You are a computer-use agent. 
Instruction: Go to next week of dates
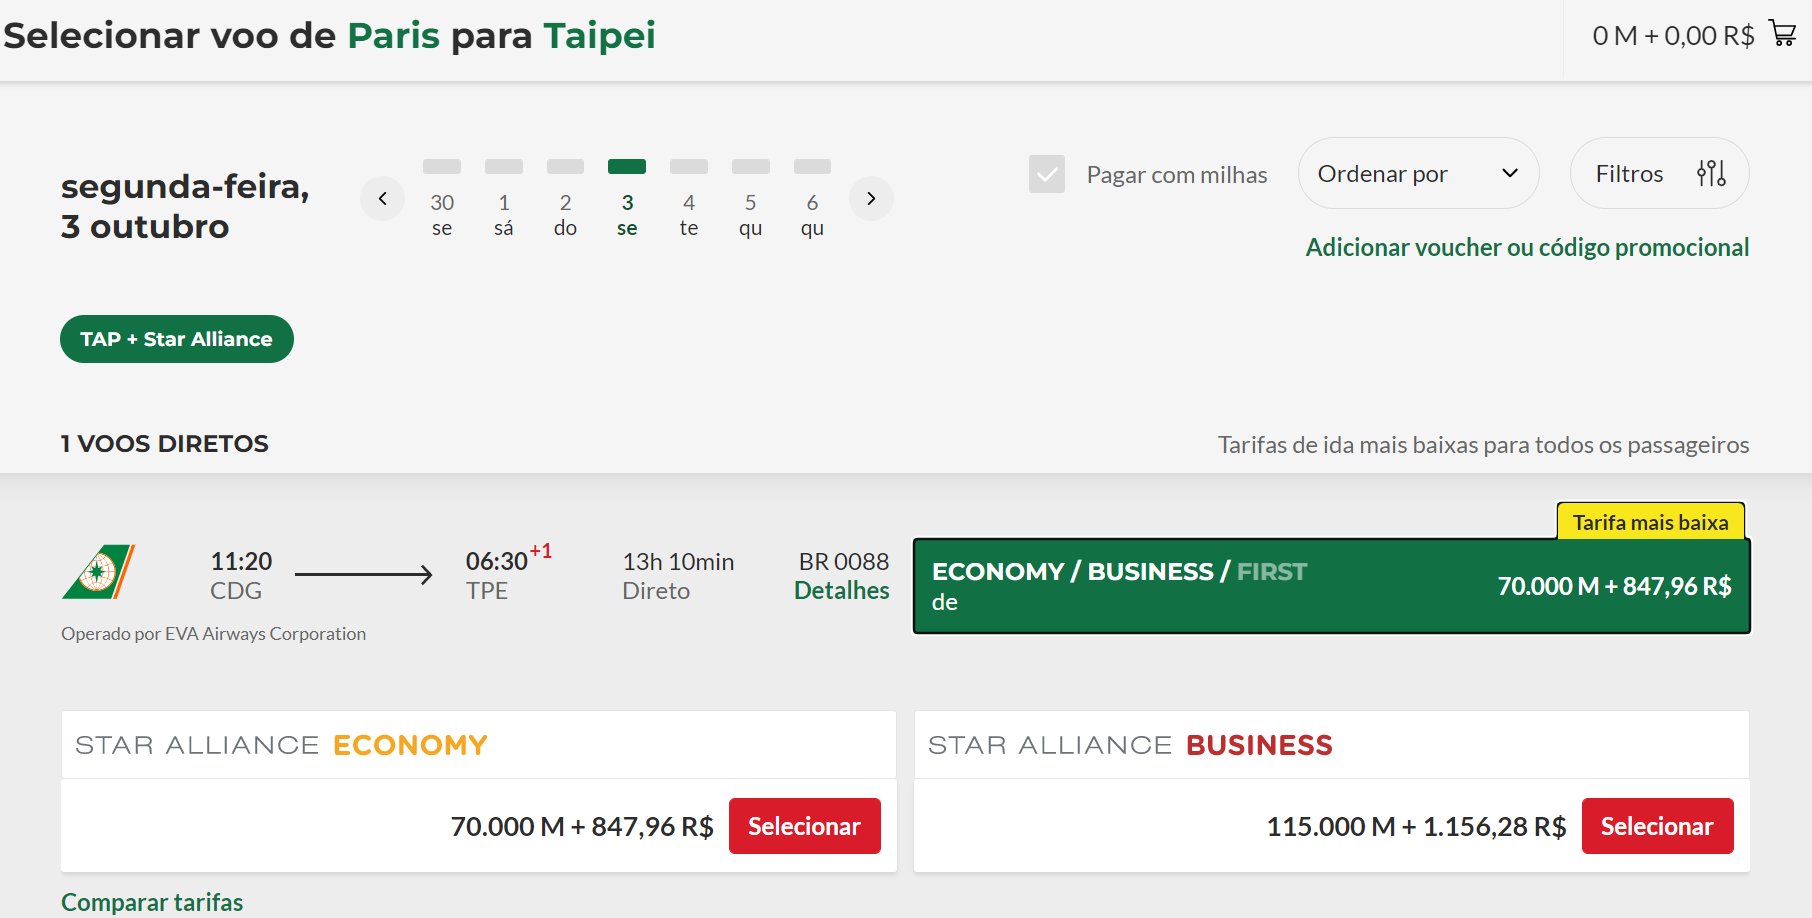[x=871, y=199]
